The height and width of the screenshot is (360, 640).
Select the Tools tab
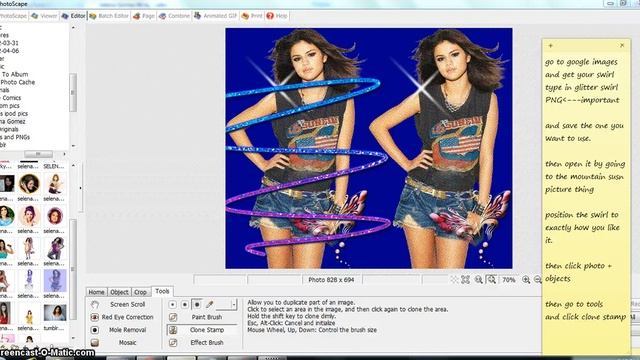(x=162, y=291)
